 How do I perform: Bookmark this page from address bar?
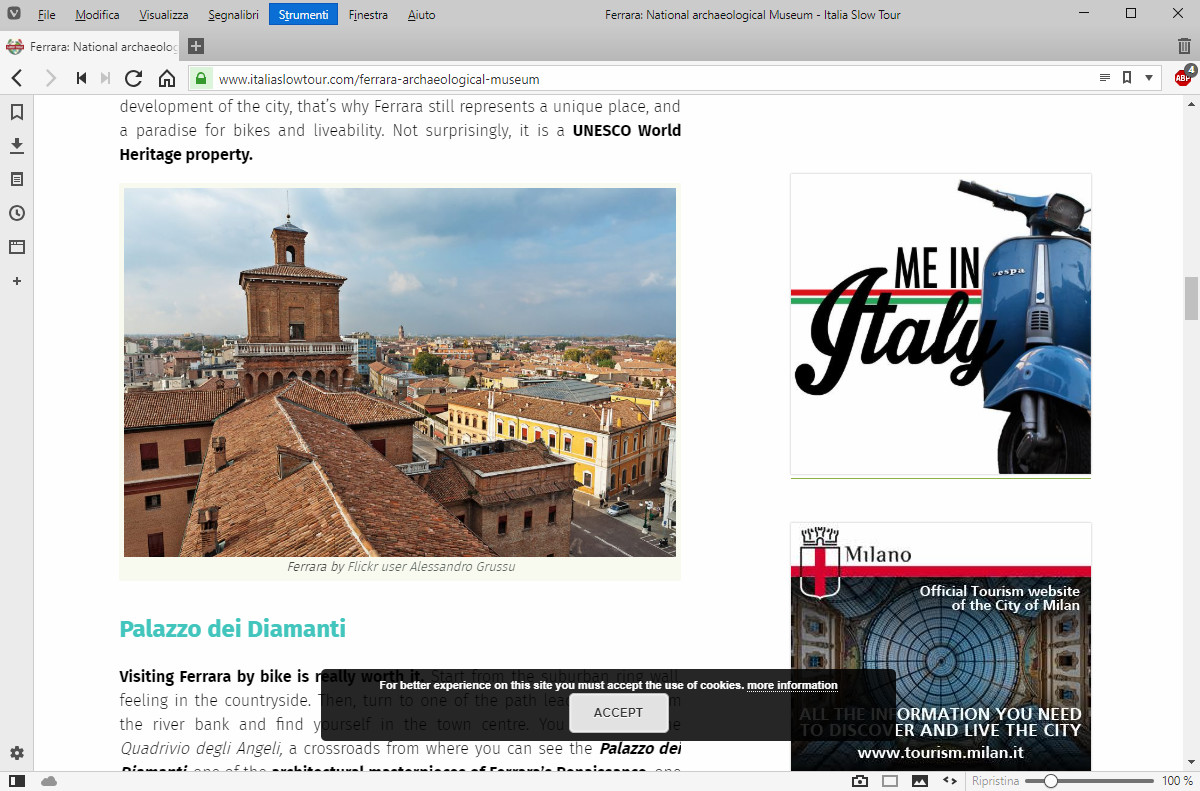(x=1127, y=78)
